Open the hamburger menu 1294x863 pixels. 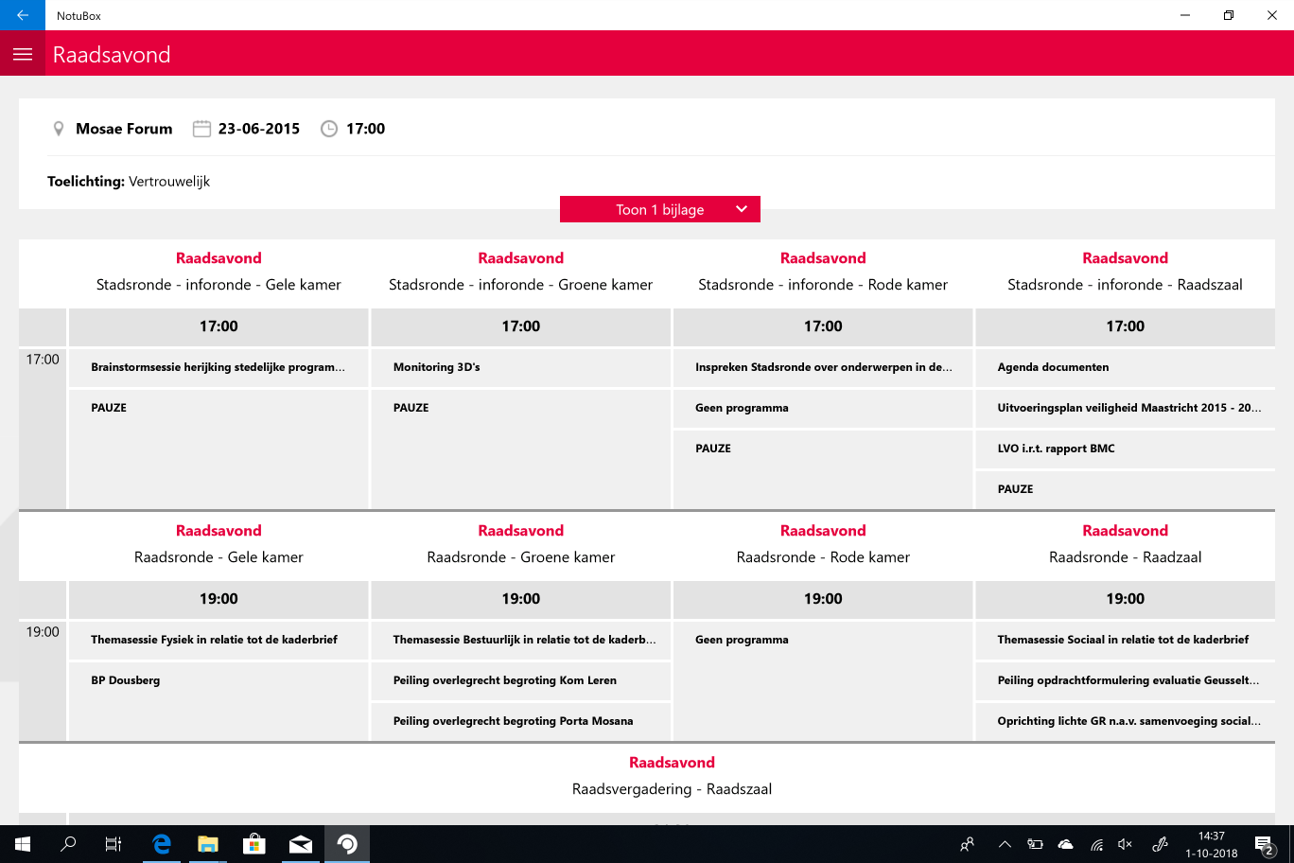coord(22,54)
